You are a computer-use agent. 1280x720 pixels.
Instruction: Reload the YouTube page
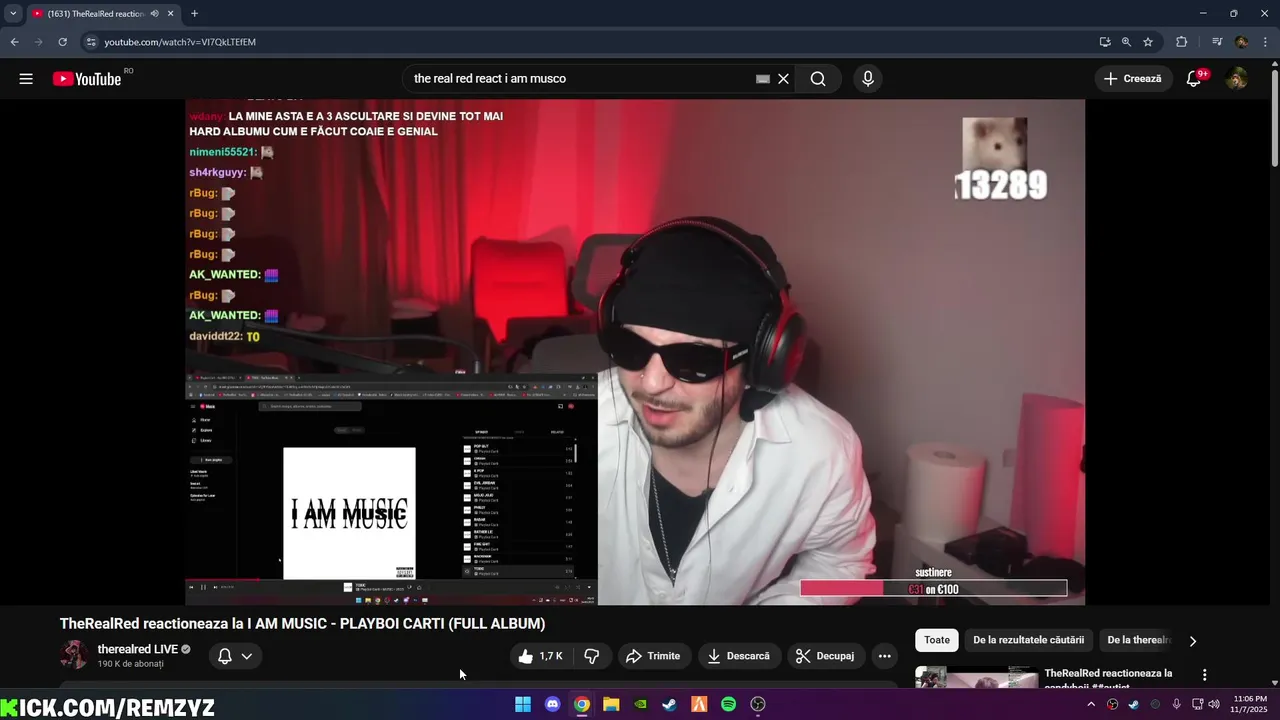pyautogui.click(x=62, y=42)
